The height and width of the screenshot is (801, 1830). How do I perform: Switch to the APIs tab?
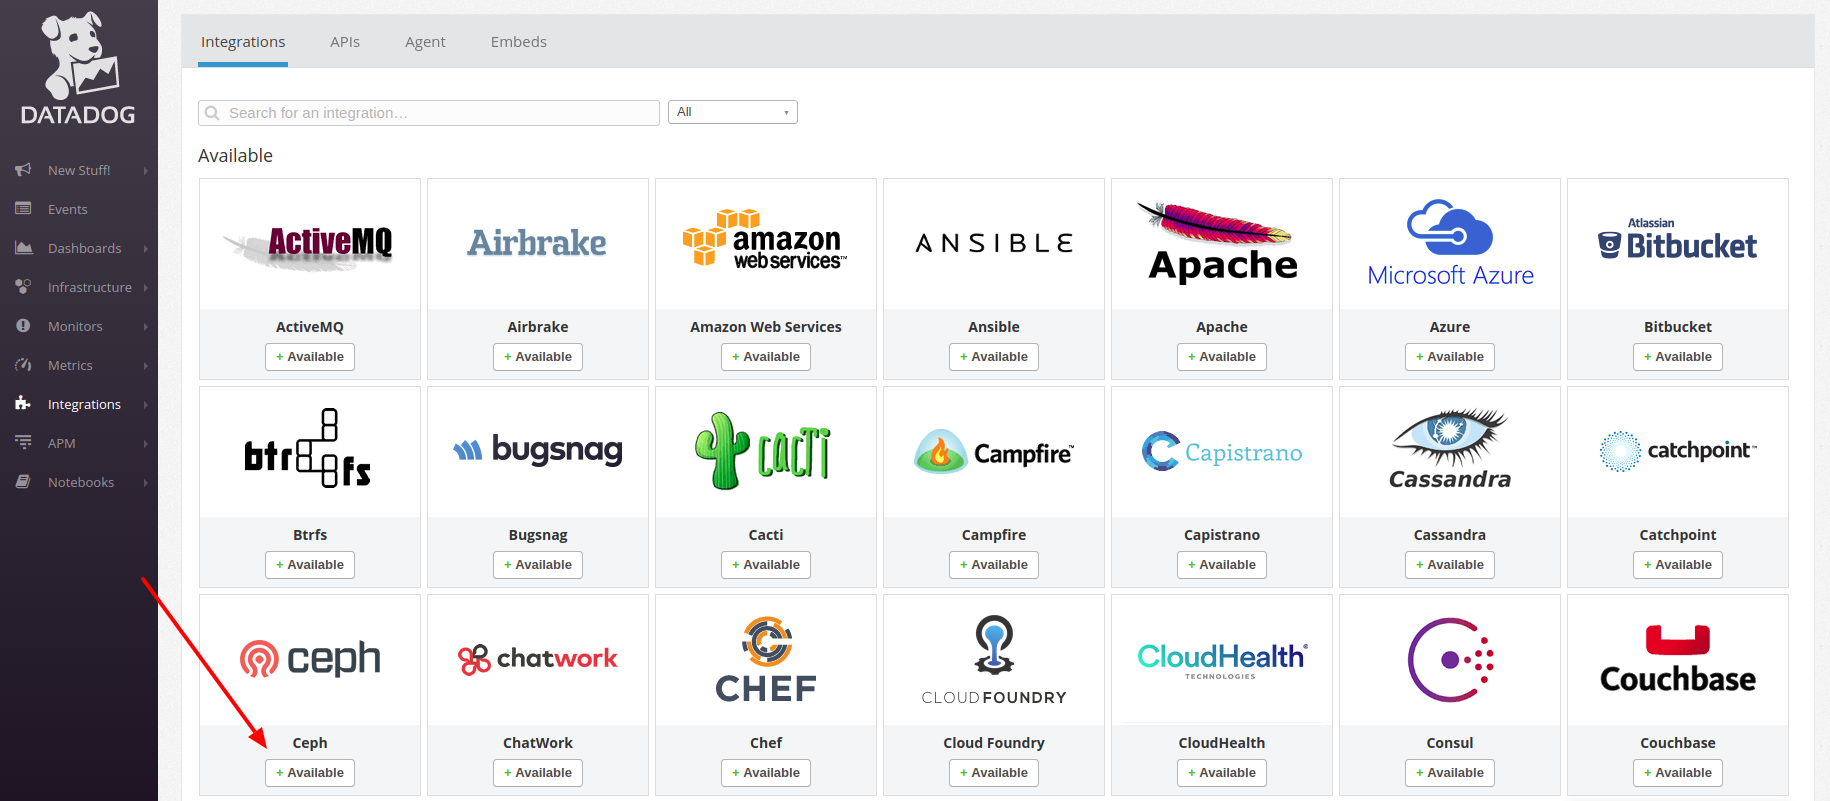[x=345, y=42]
